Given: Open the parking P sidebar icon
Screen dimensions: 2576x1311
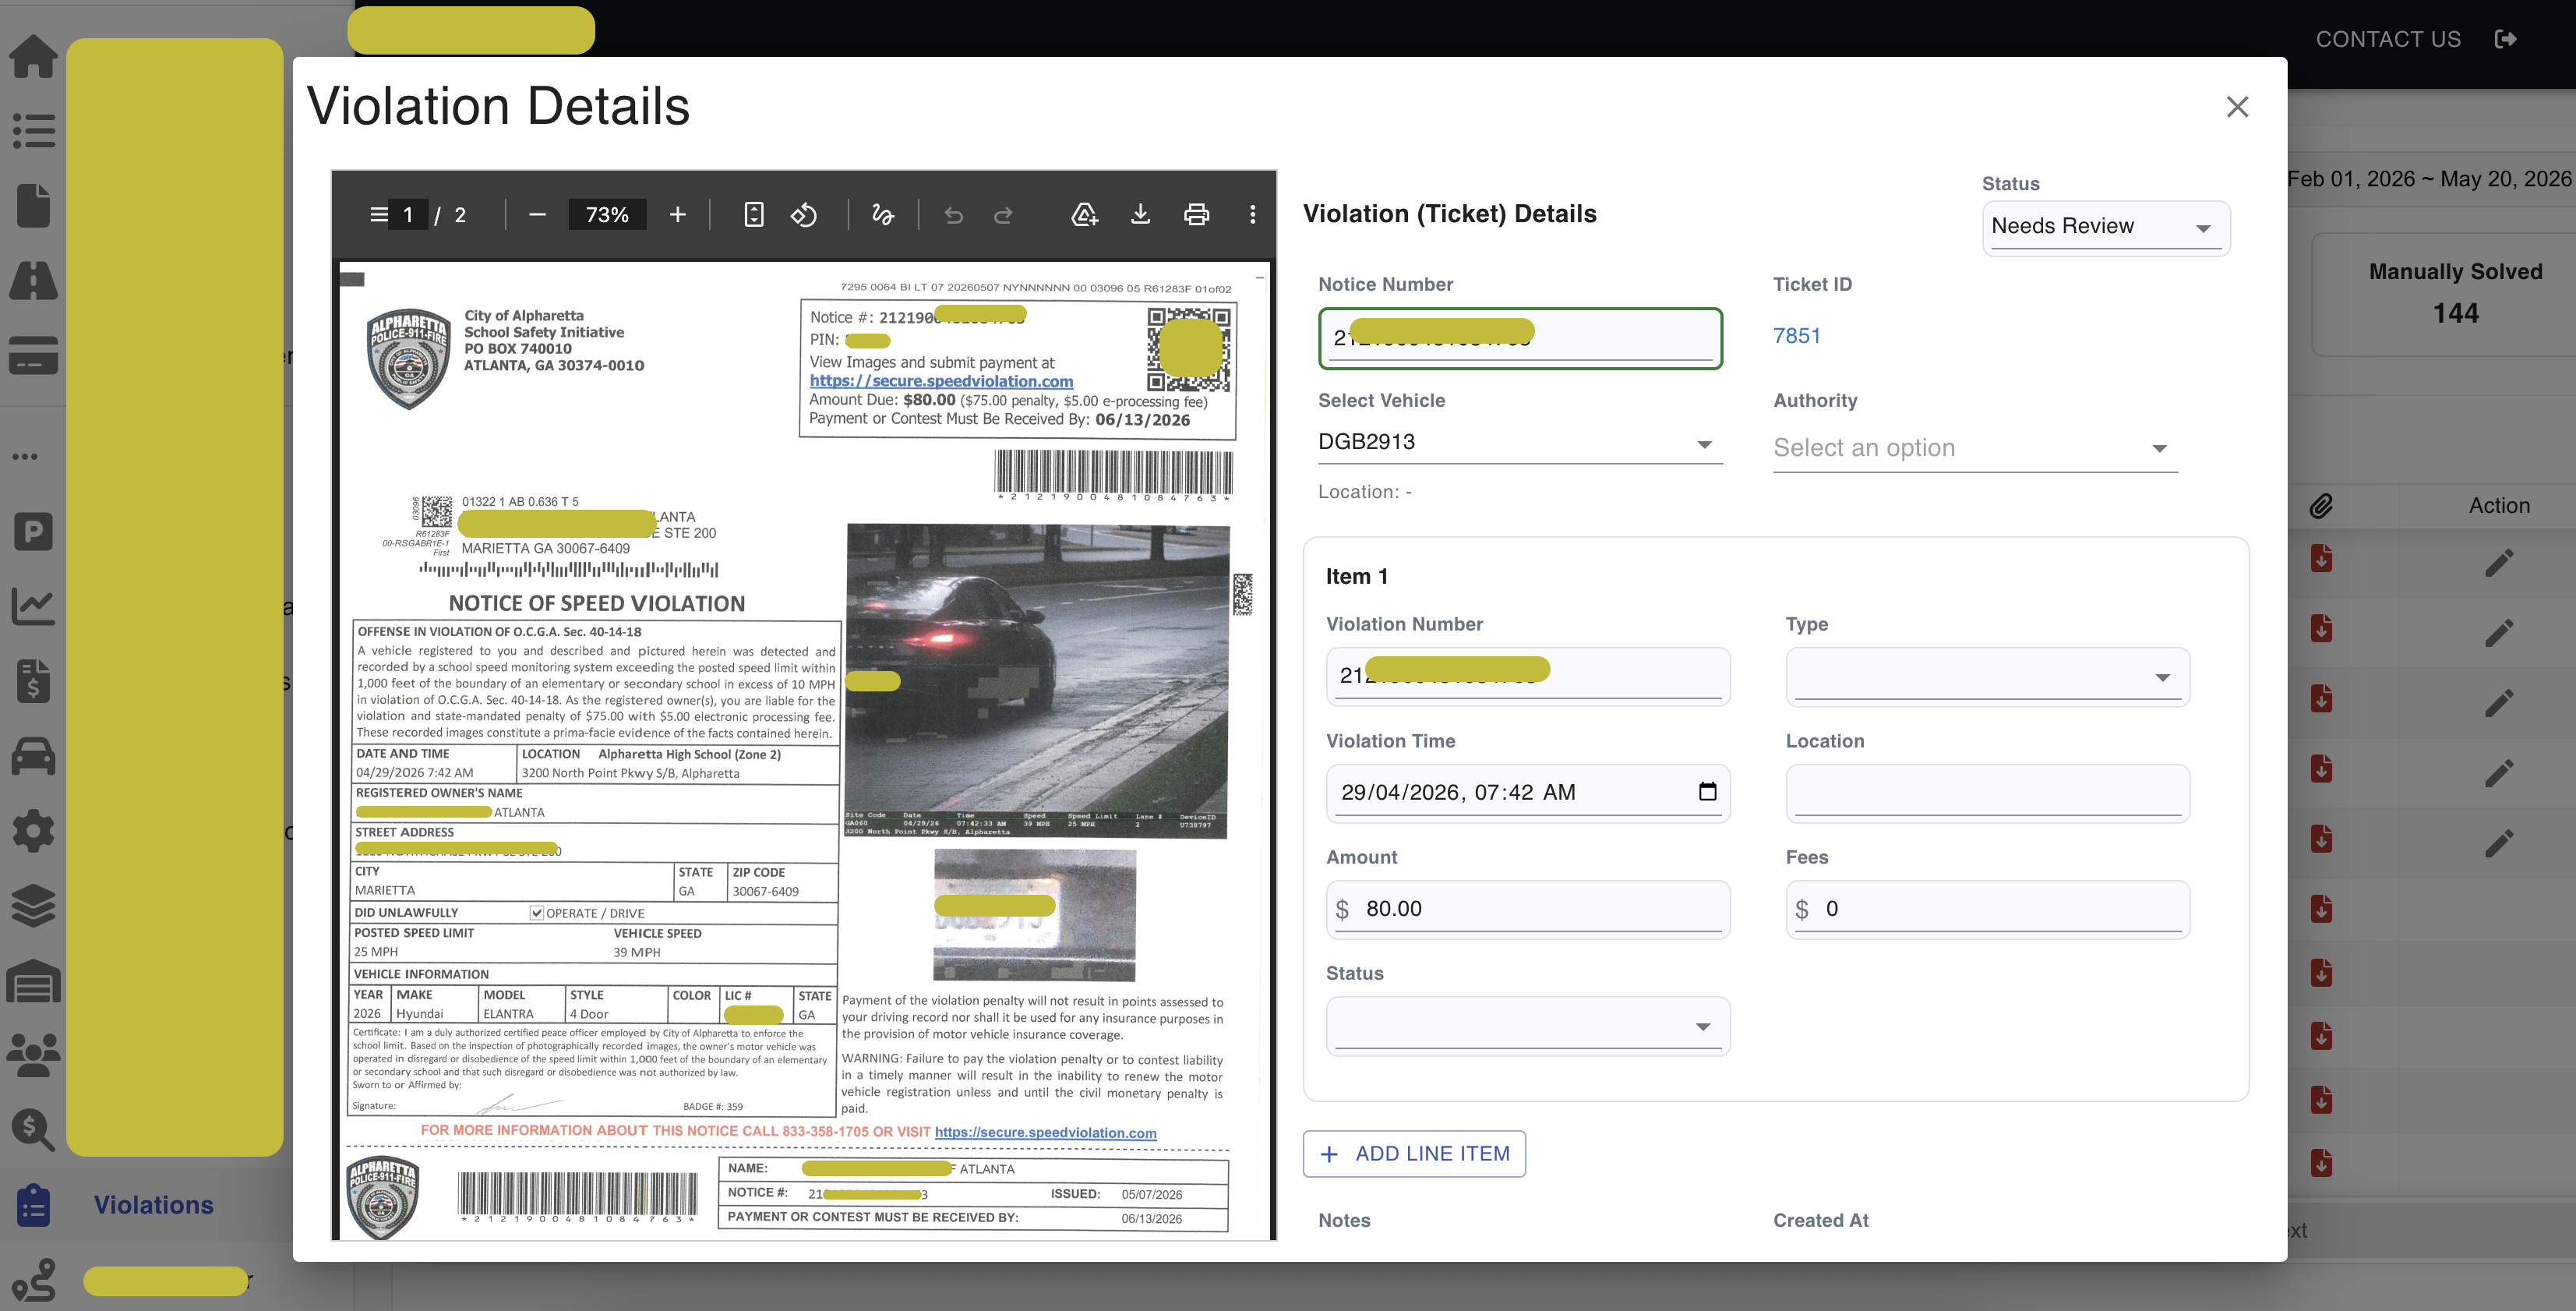Looking at the screenshot, I should 33,531.
